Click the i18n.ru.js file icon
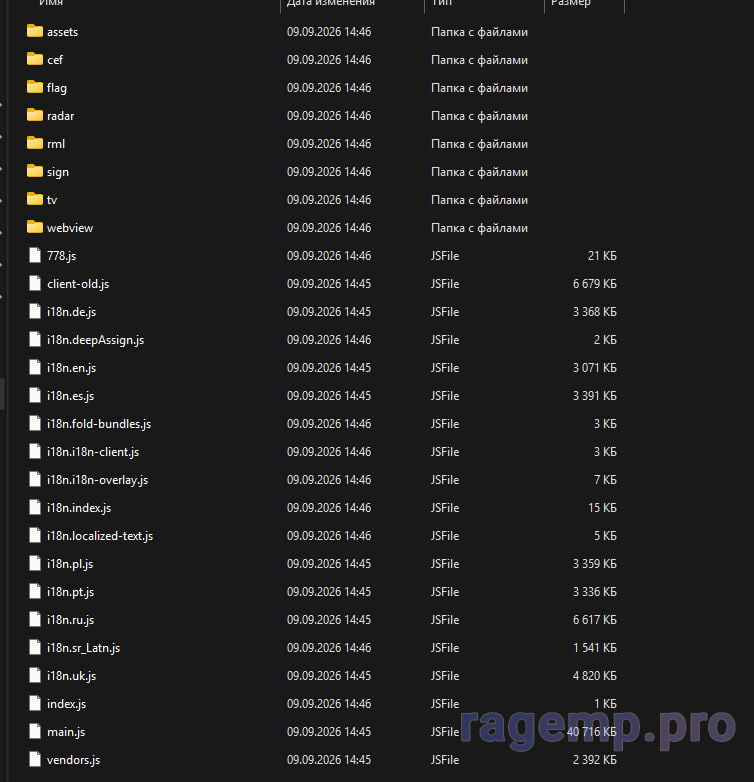The width and height of the screenshot is (754, 782). pyautogui.click(x=35, y=619)
